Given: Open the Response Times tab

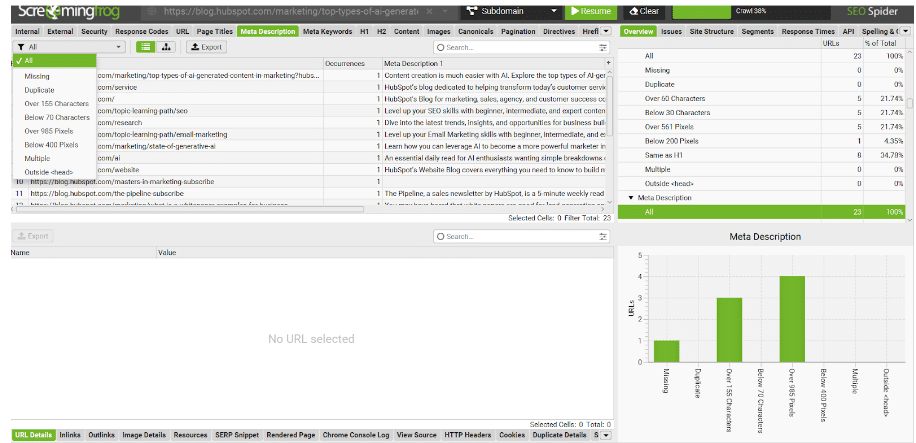Looking at the screenshot, I should pos(808,32).
